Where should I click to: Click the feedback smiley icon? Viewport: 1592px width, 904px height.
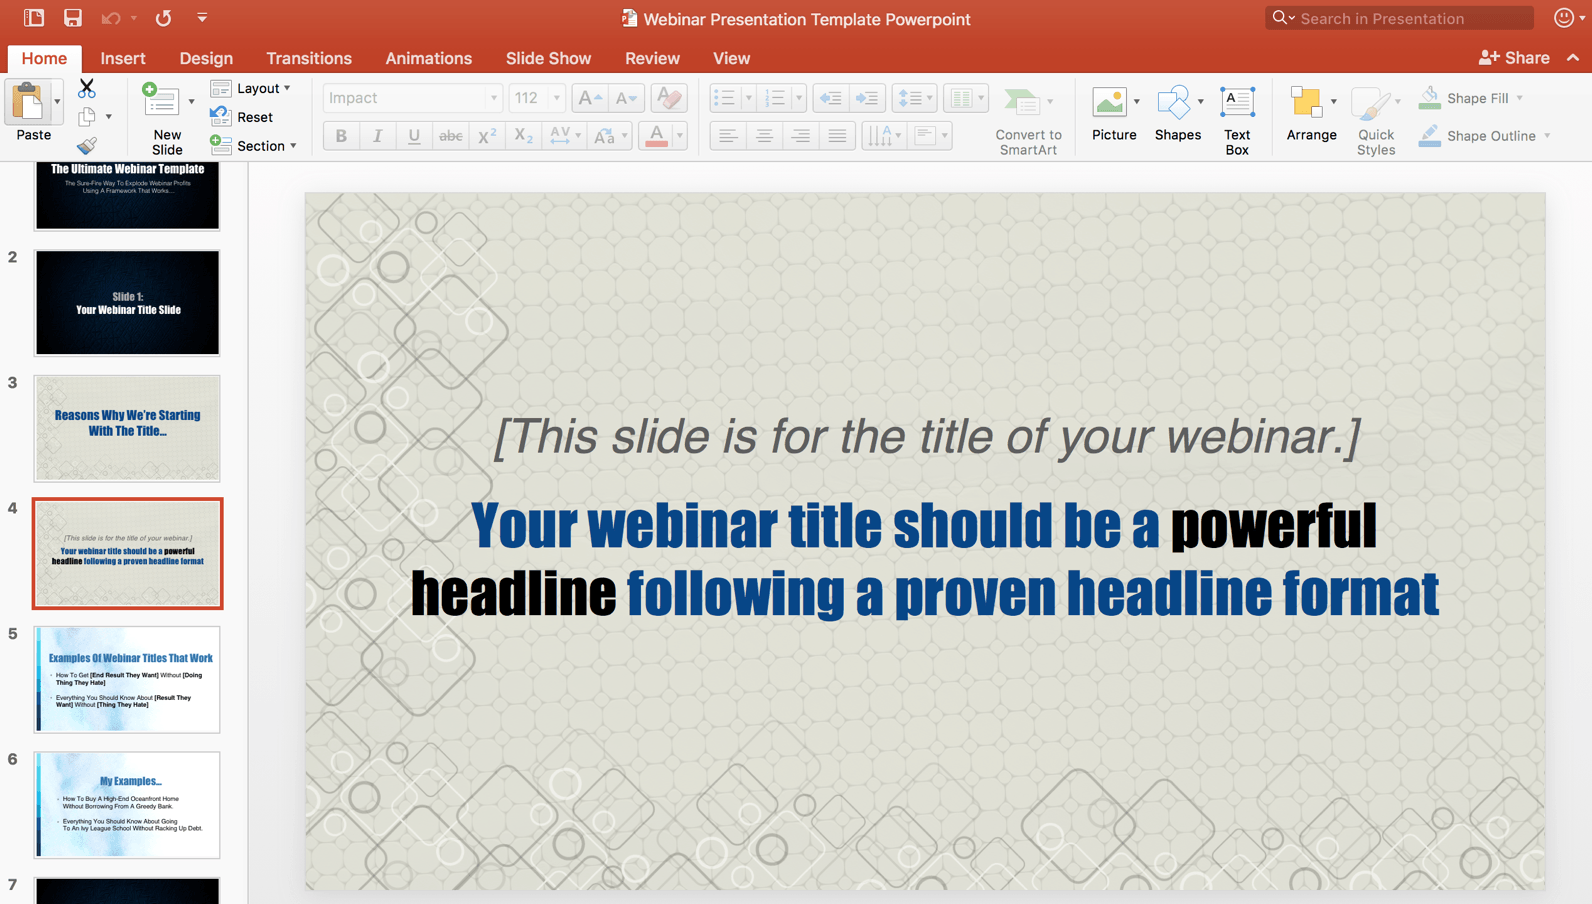click(1564, 18)
